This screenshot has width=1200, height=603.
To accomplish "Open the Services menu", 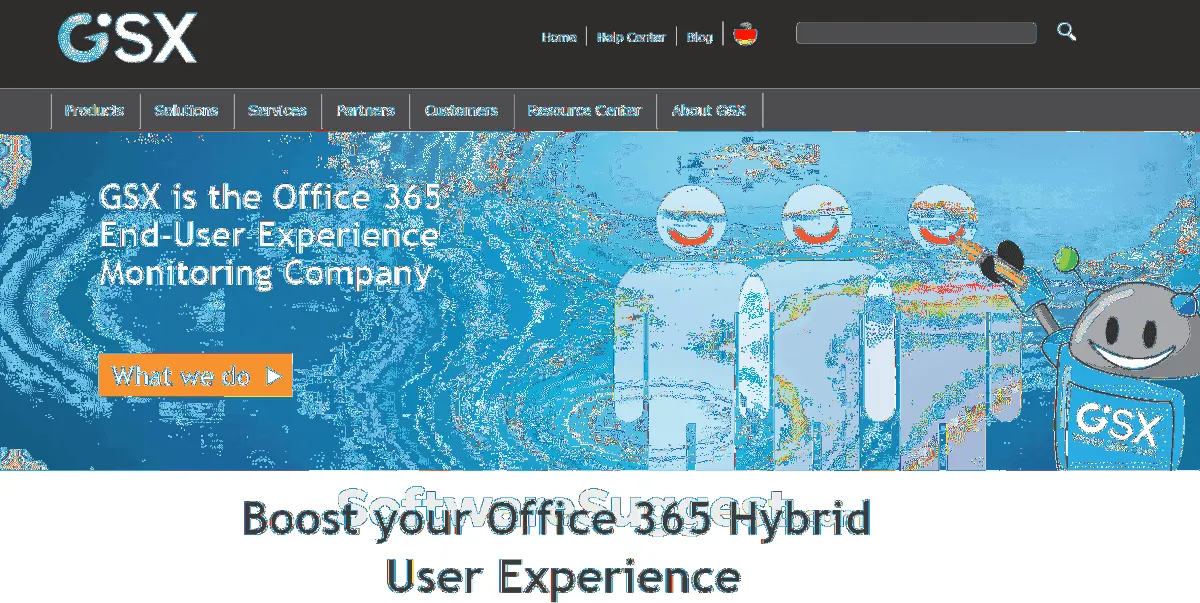I will 277,110.
